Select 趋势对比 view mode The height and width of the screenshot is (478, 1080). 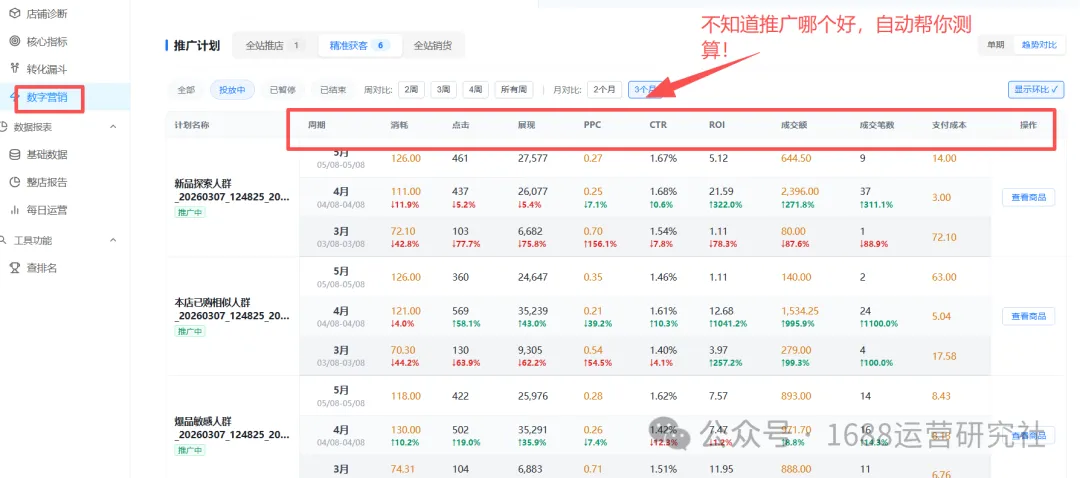[1039, 45]
